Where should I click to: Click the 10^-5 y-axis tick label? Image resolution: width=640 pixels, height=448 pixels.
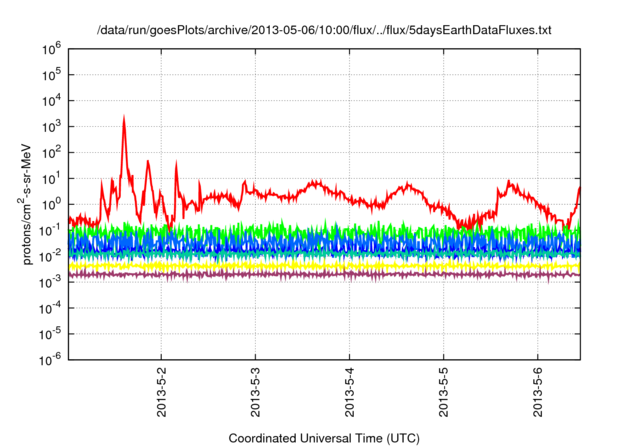point(51,334)
